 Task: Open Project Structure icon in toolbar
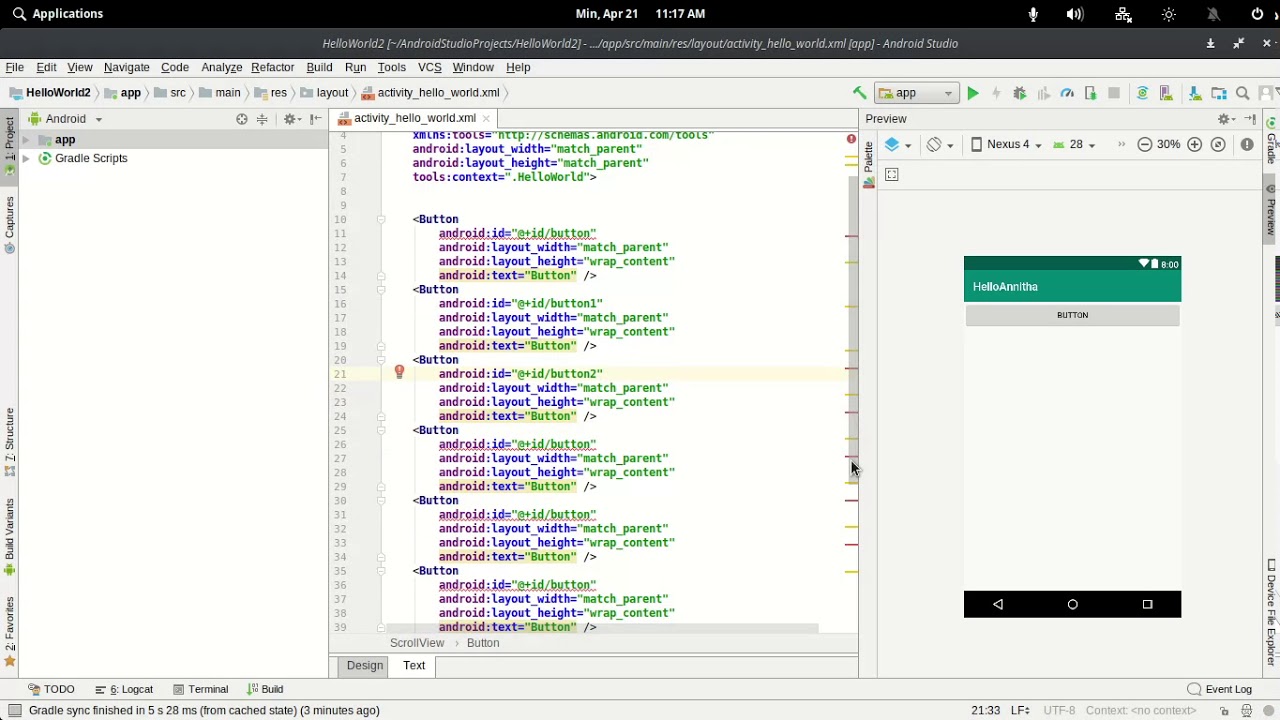pos(1219,93)
